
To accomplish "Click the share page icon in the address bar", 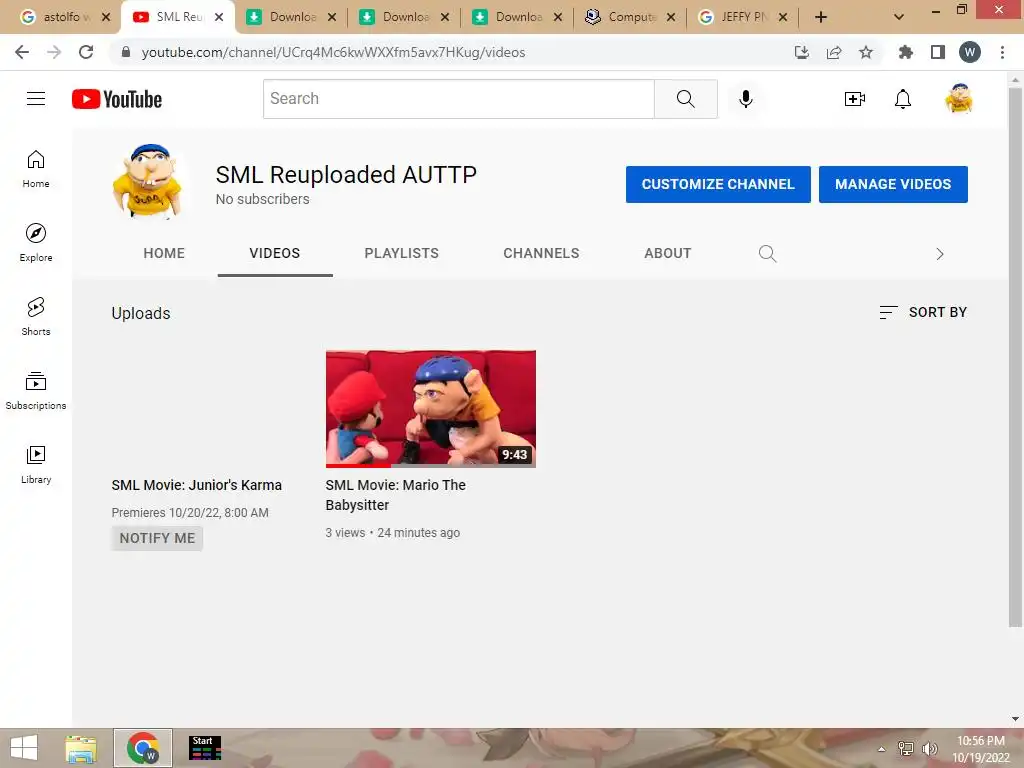I will 834,52.
